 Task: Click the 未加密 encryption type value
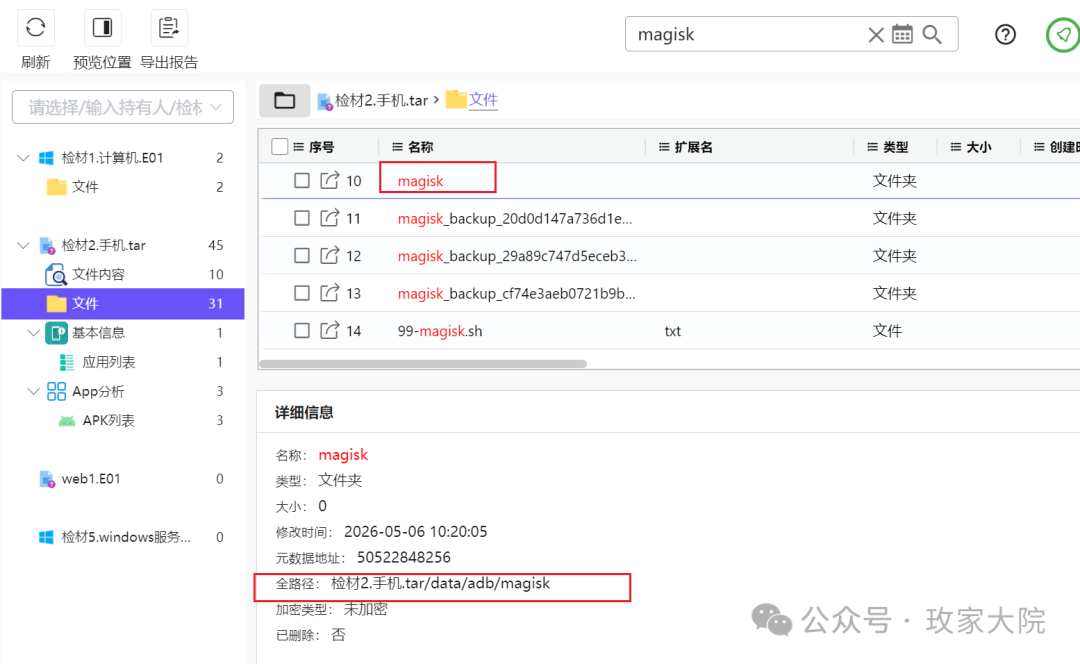(x=366, y=609)
